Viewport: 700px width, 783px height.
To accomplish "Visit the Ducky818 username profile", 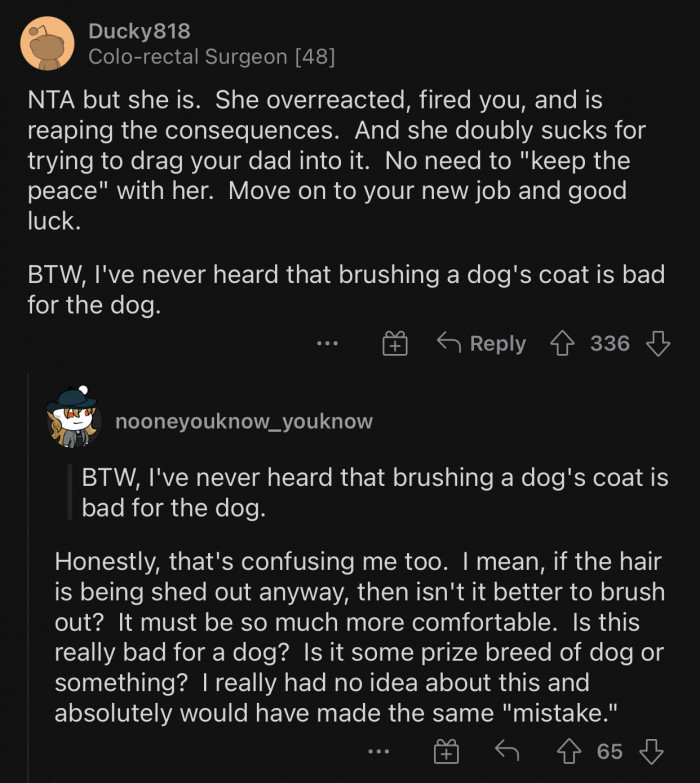I will click(139, 32).
